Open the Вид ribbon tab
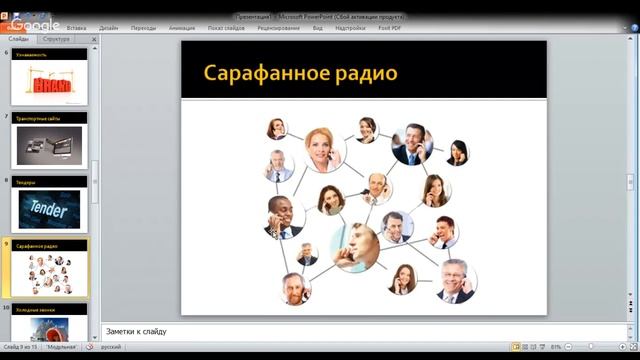 [x=318, y=28]
